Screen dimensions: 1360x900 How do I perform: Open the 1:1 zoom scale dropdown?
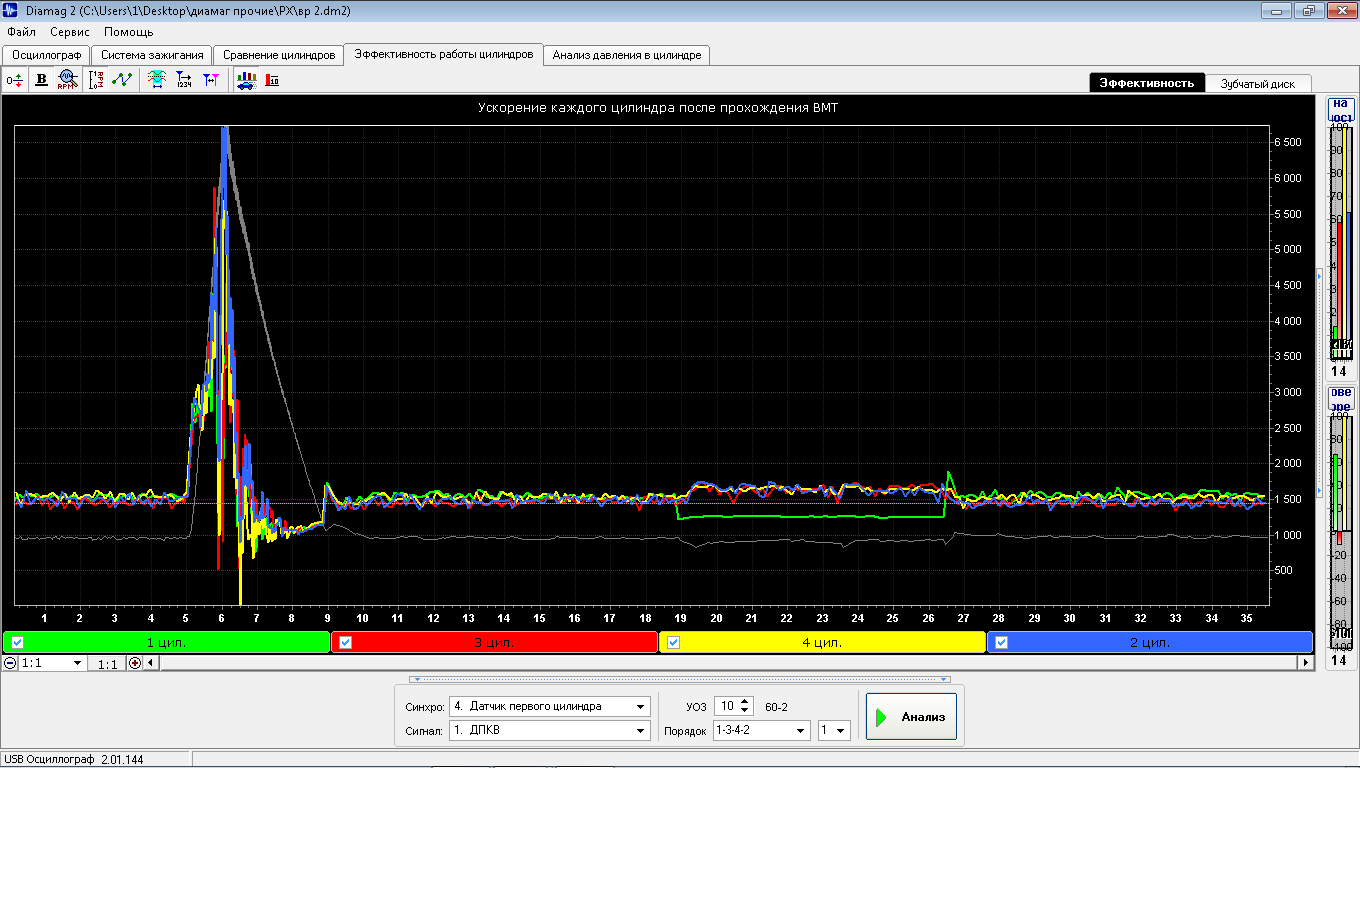point(77,663)
